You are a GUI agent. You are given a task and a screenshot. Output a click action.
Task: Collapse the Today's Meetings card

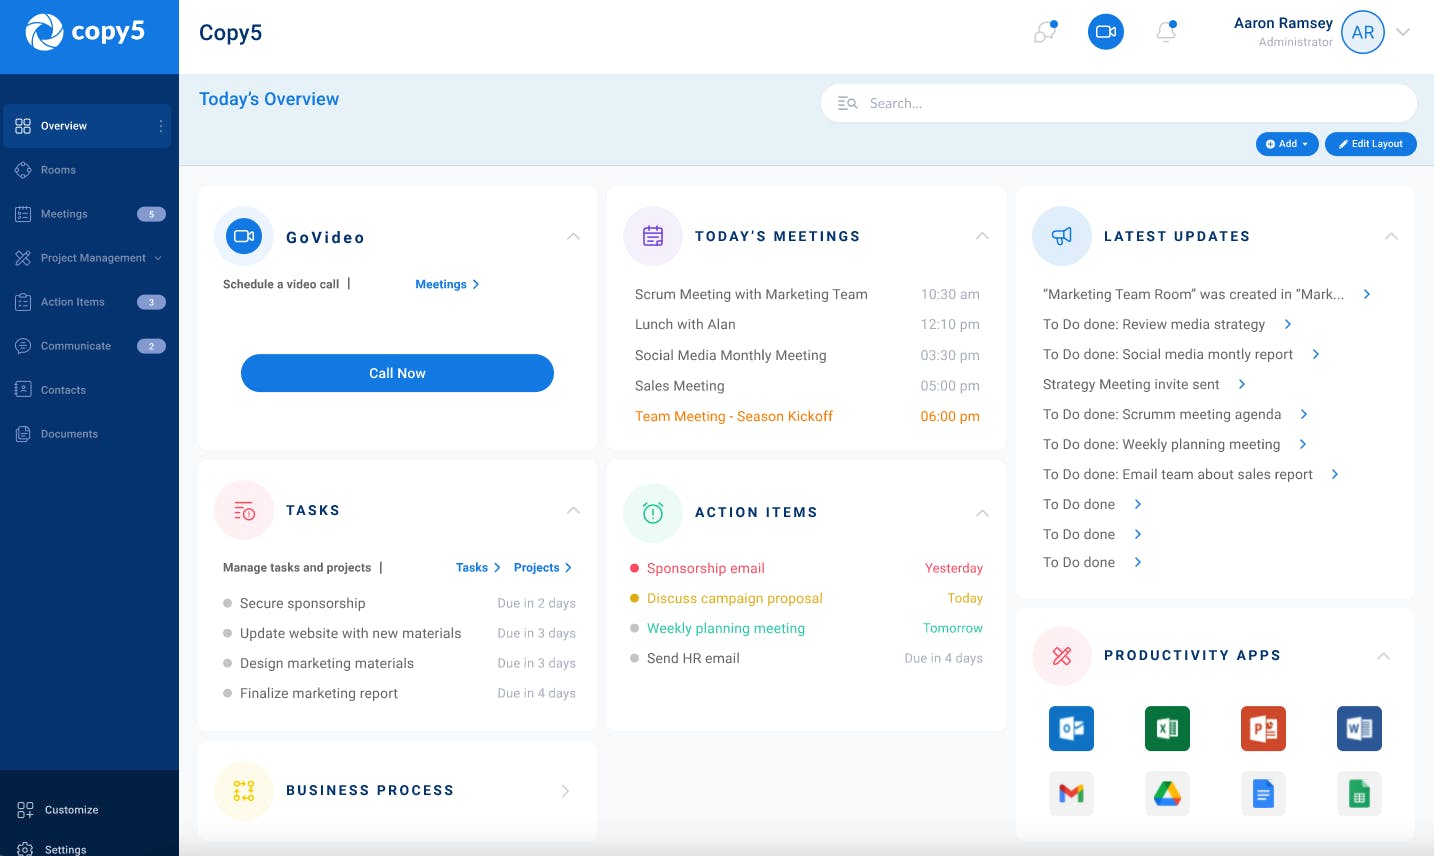pos(982,236)
